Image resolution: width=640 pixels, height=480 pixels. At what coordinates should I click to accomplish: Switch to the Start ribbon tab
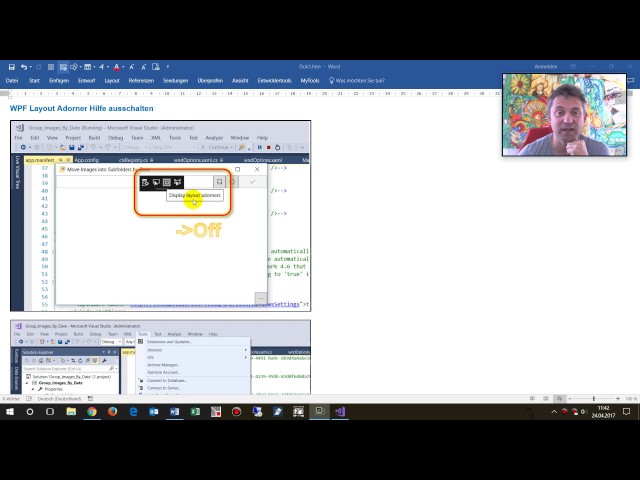tap(34, 81)
